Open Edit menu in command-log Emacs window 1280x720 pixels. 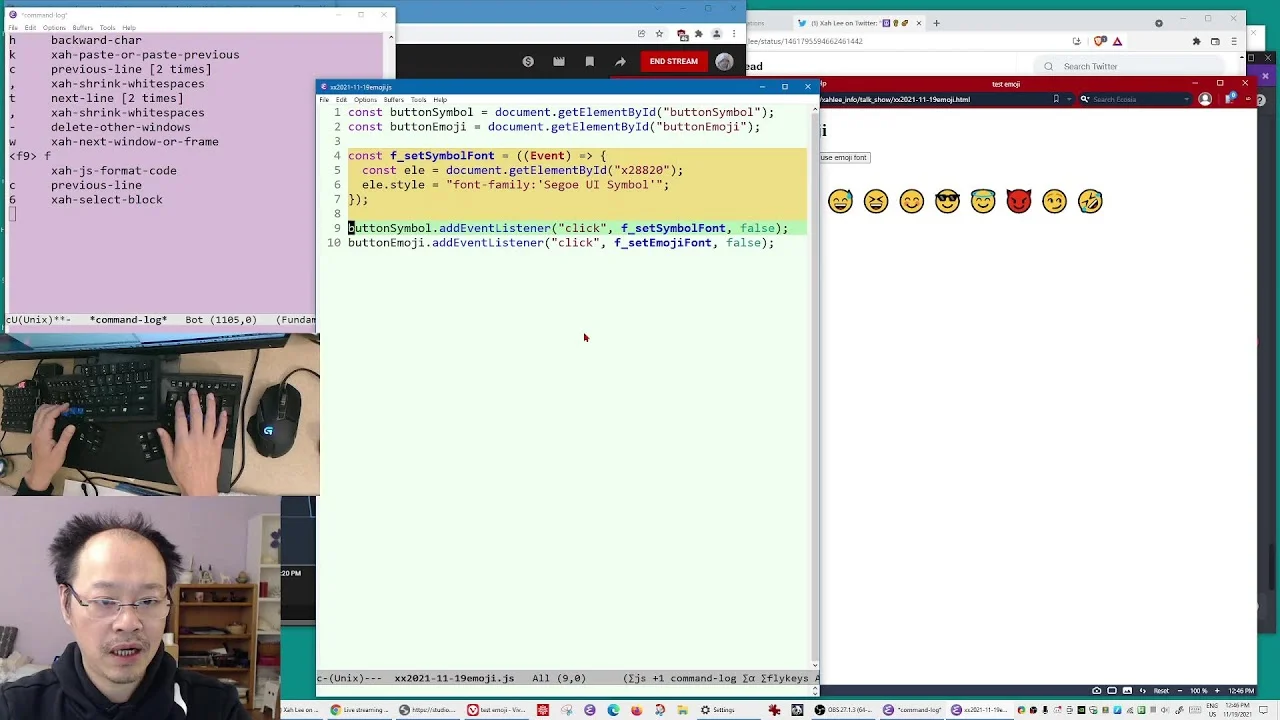31,28
